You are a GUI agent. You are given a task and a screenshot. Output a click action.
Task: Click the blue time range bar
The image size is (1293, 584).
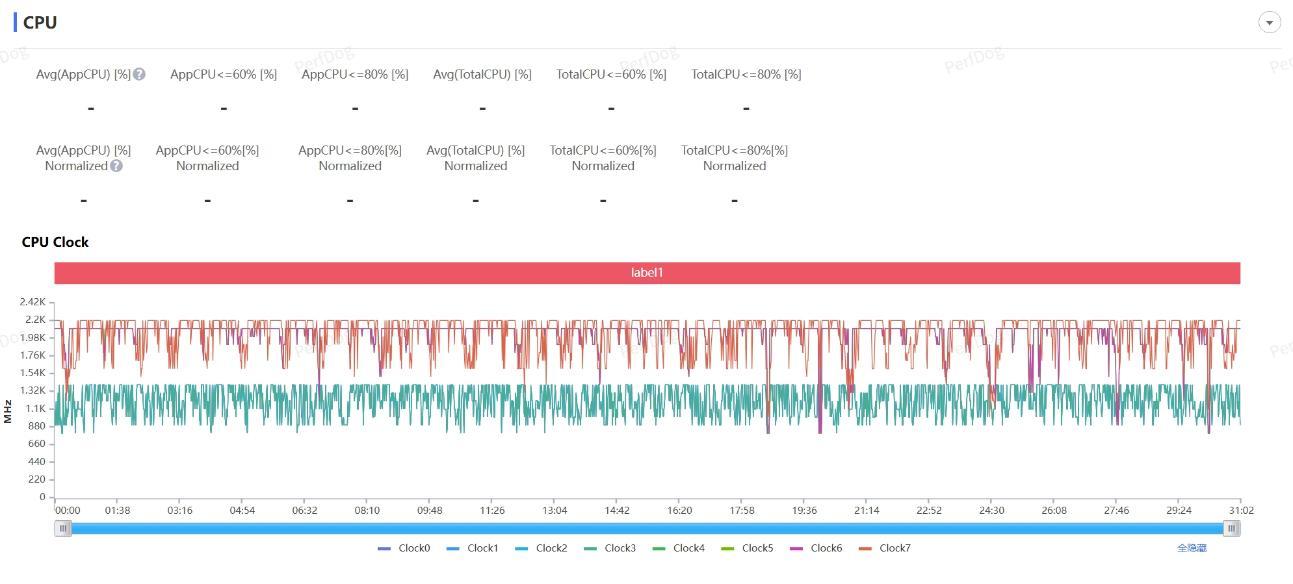pyautogui.click(x=647, y=528)
